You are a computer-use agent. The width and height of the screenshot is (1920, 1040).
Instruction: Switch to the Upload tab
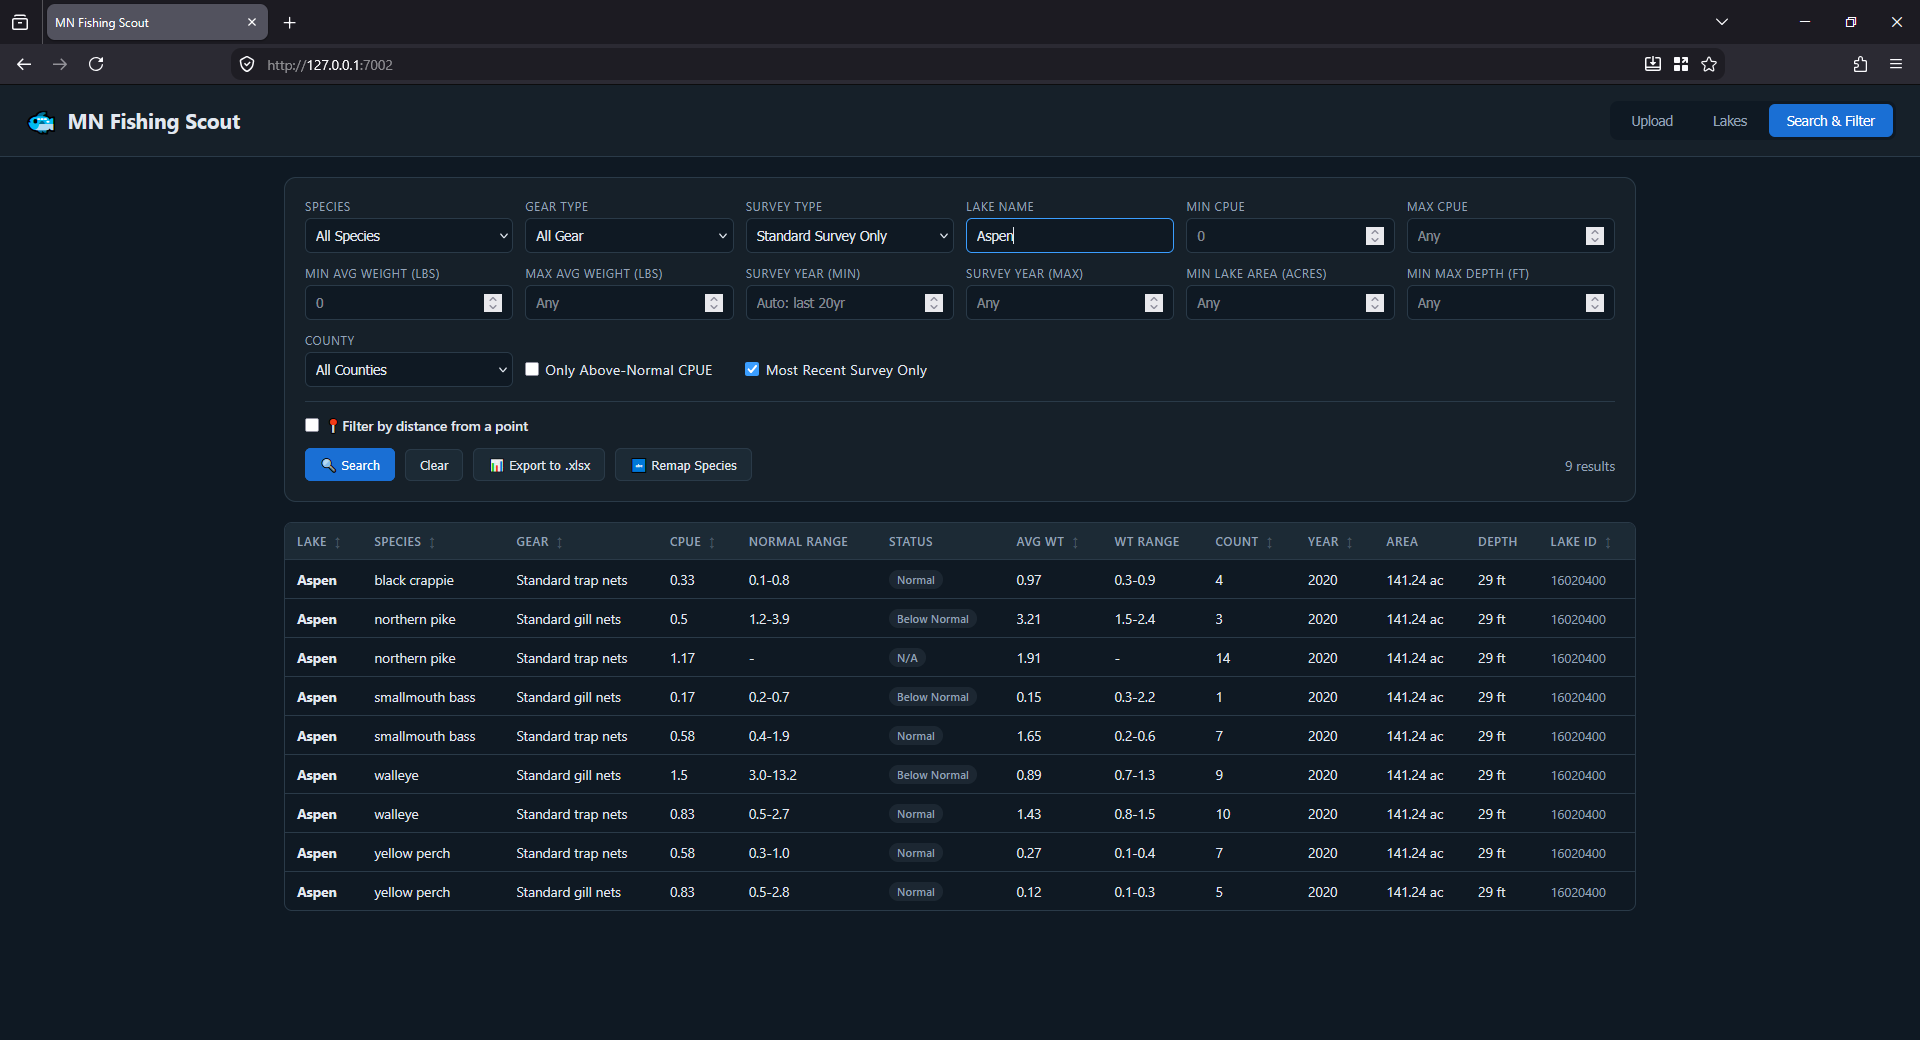(x=1652, y=121)
